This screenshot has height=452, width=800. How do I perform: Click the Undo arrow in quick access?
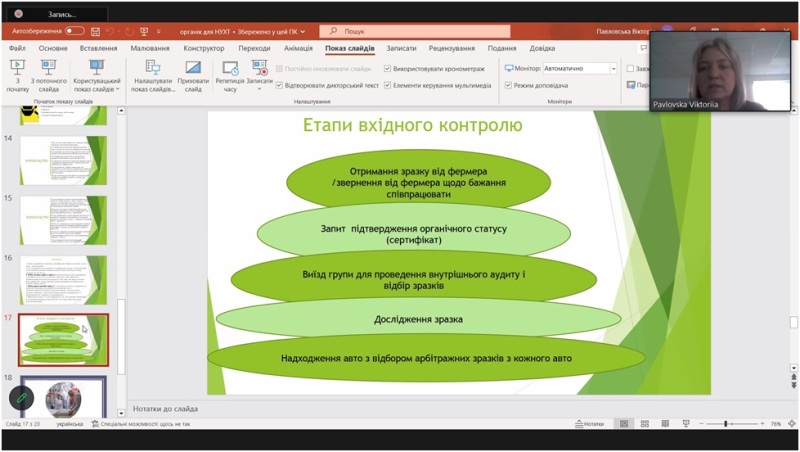pos(110,32)
